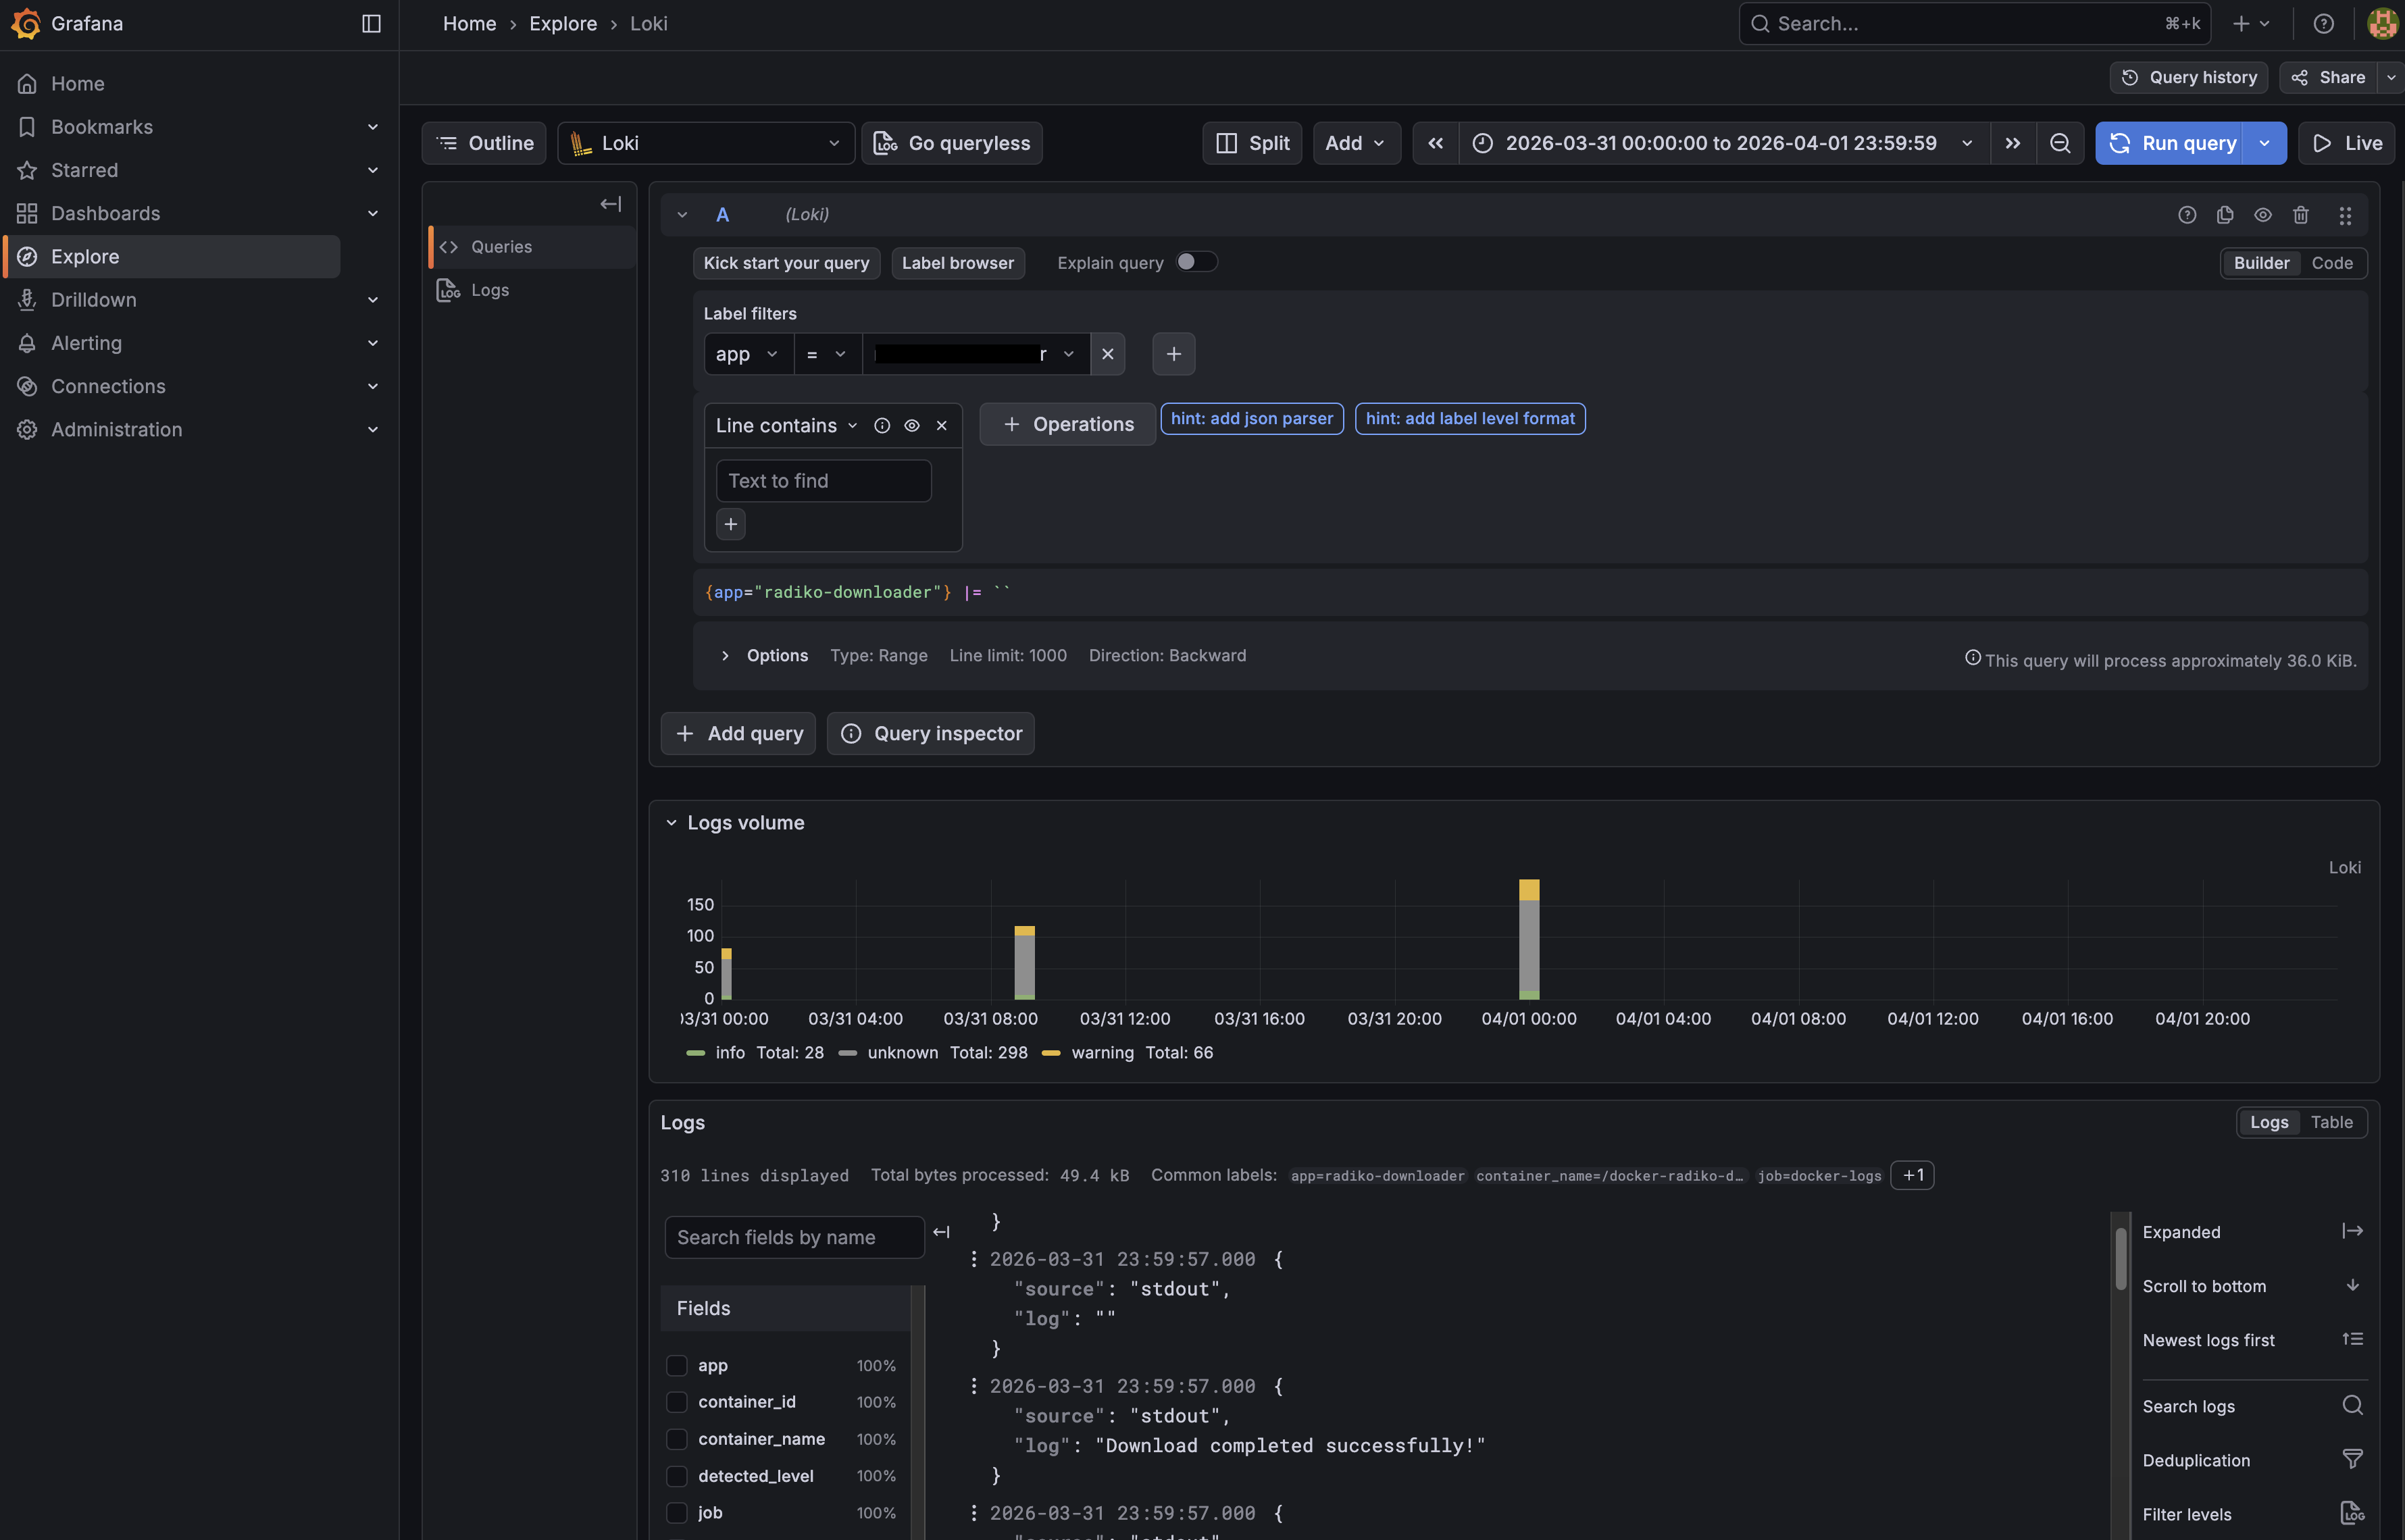Shift time range forward with double-right arrows
The width and height of the screenshot is (2405, 1540).
(x=2012, y=143)
